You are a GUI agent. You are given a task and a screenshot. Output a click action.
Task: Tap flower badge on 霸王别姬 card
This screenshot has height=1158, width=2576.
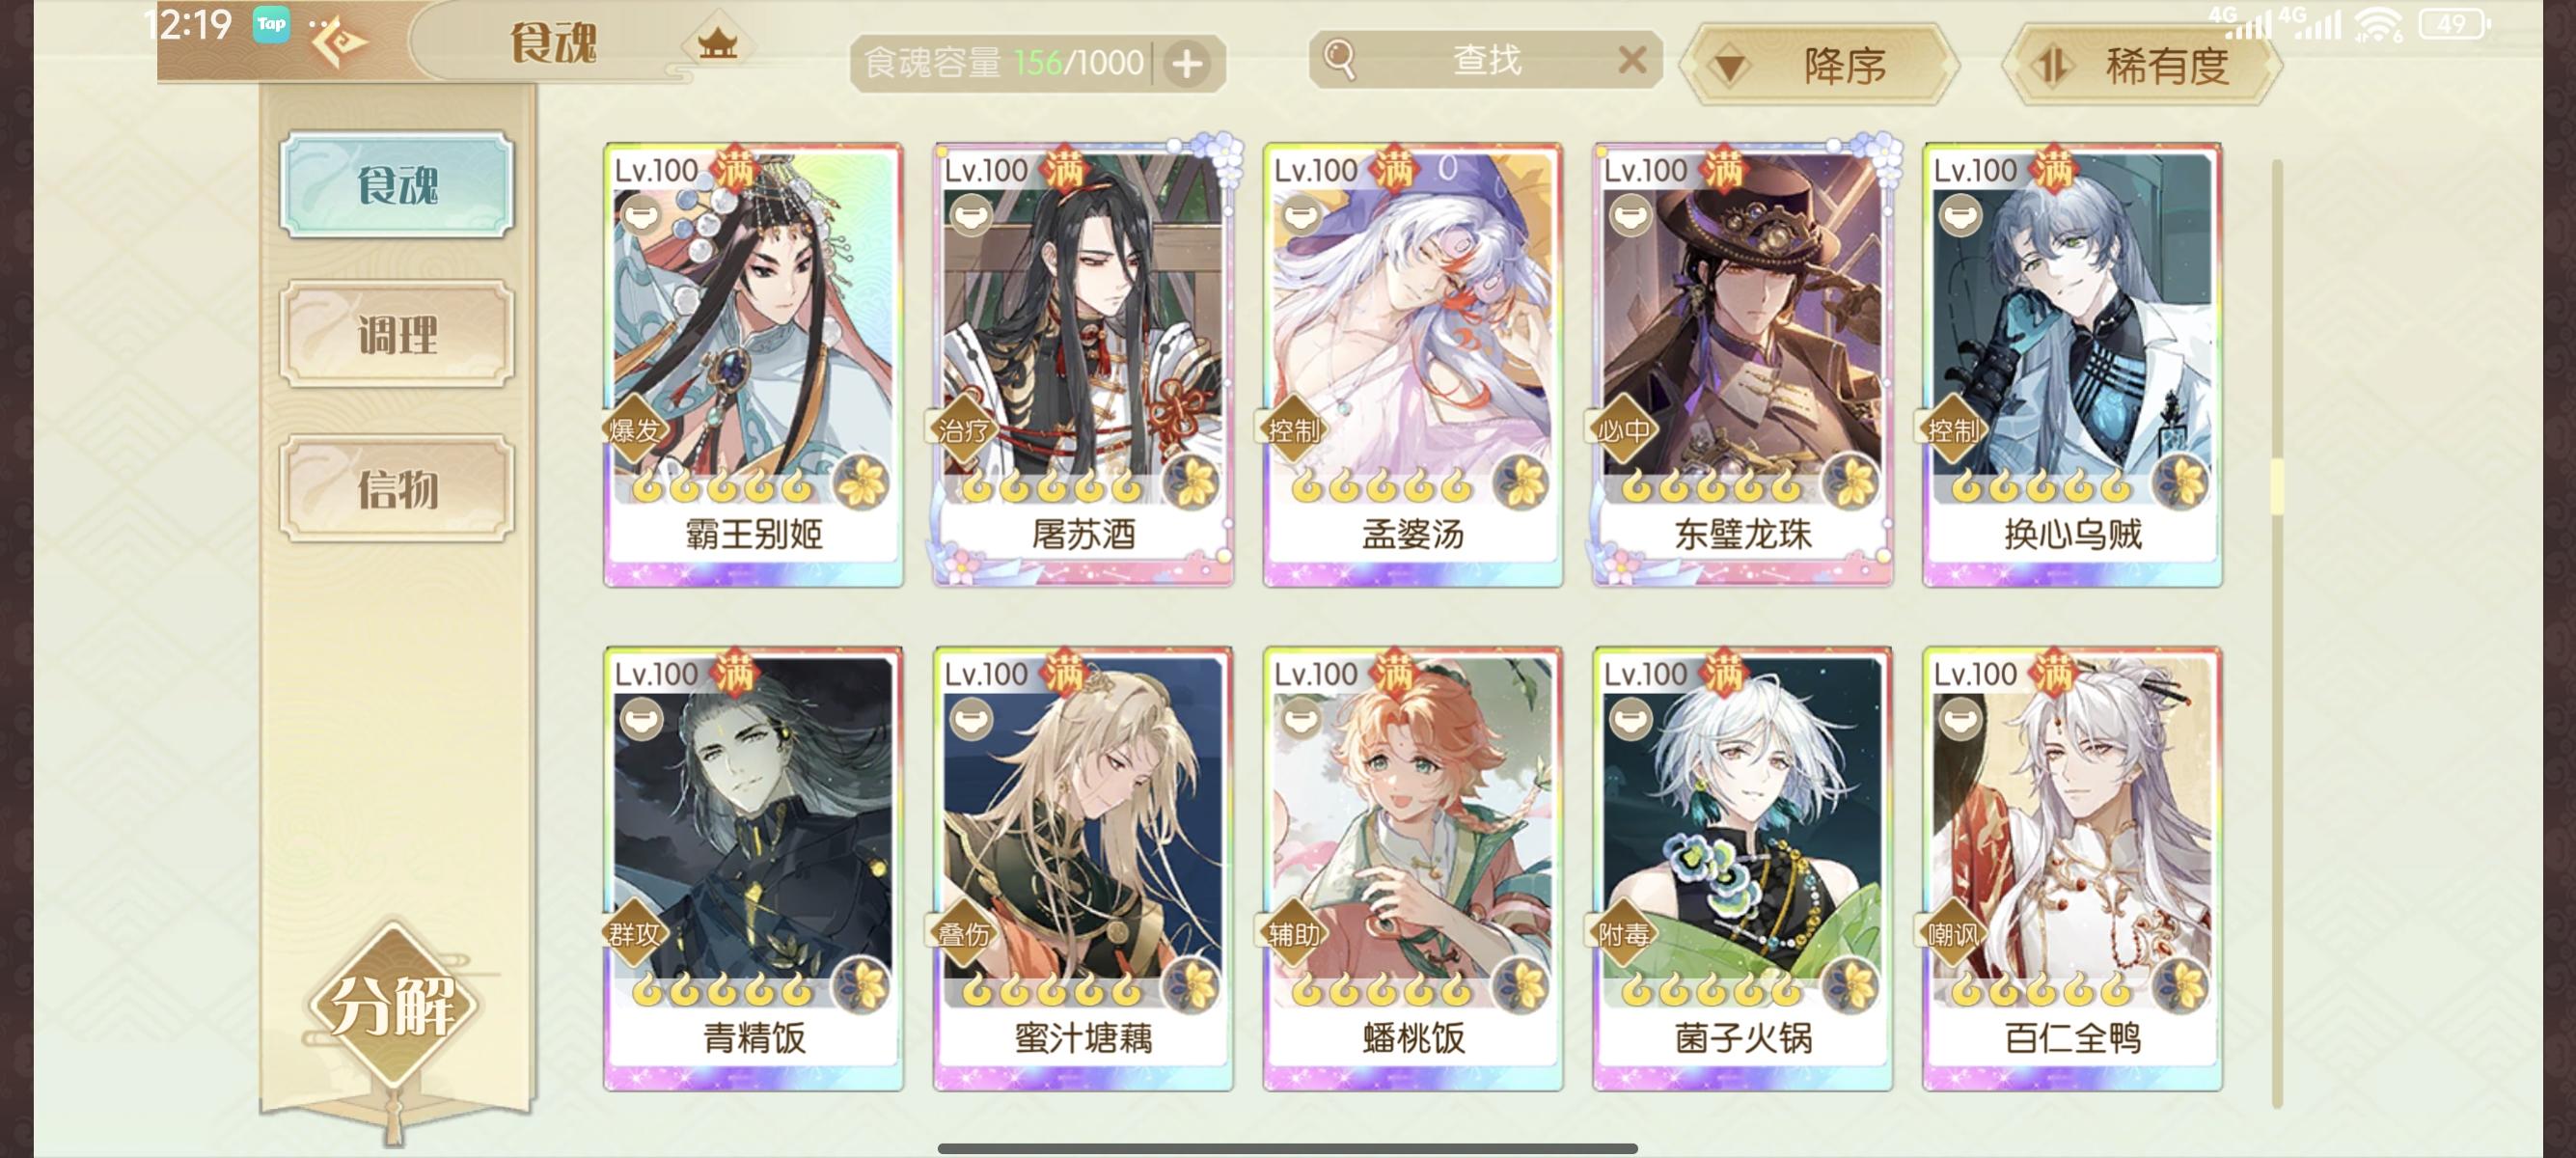[x=862, y=483]
